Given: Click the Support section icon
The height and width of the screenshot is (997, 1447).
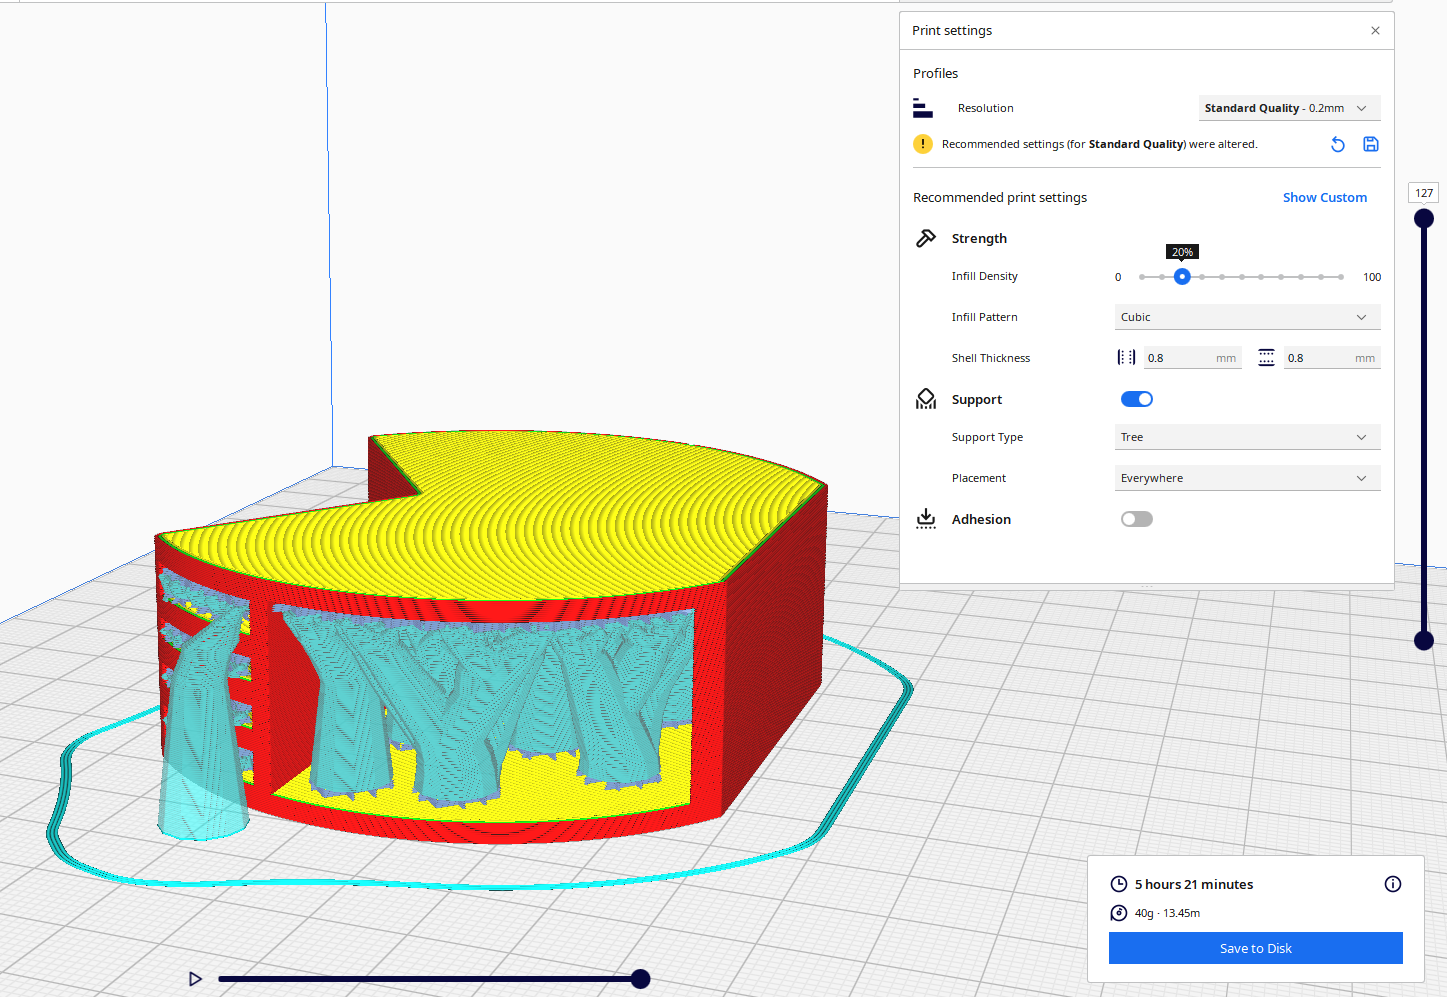Looking at the screenshot, I should tap(926, 398).
